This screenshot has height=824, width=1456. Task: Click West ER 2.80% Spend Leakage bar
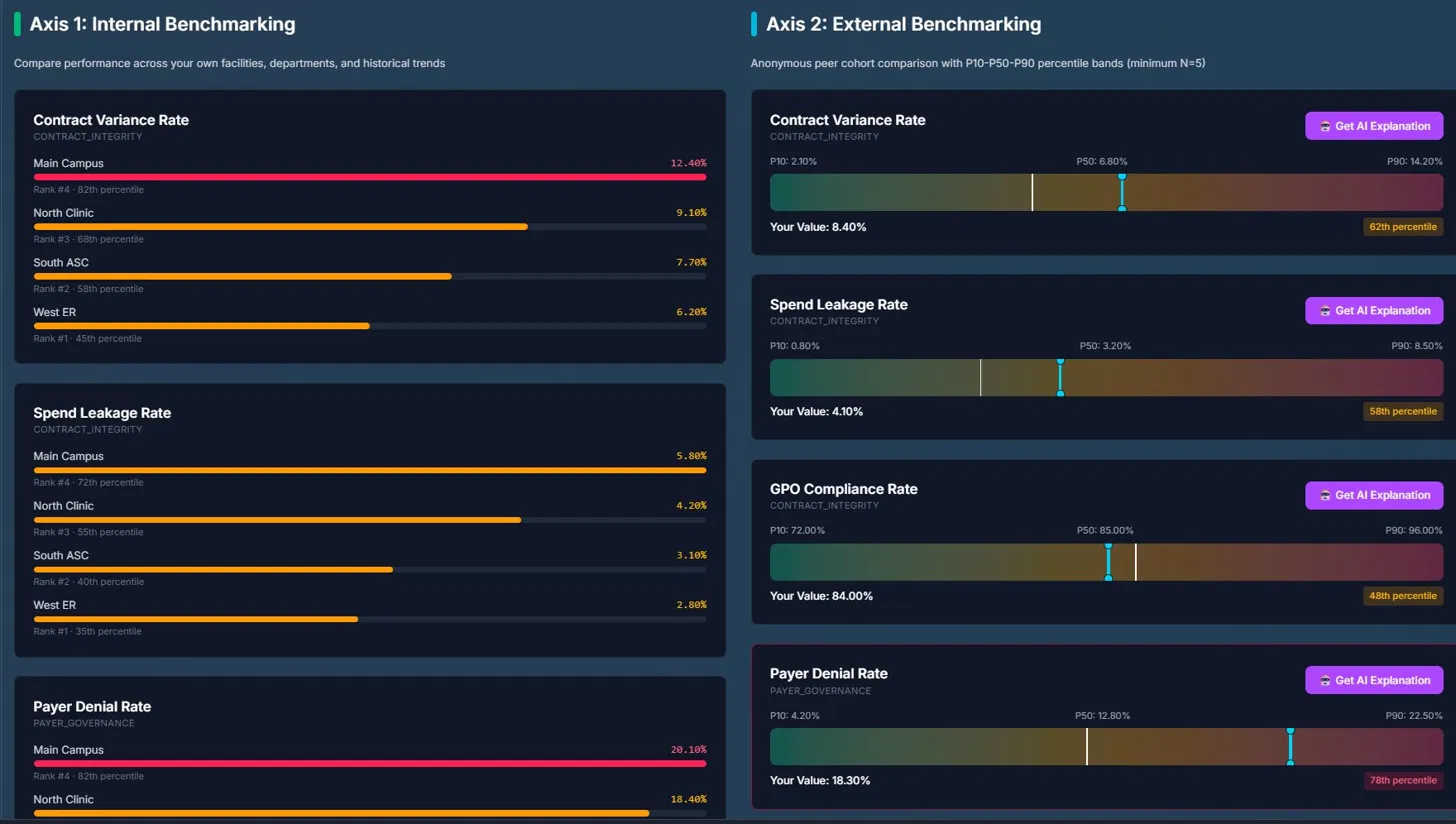(370, 619)
